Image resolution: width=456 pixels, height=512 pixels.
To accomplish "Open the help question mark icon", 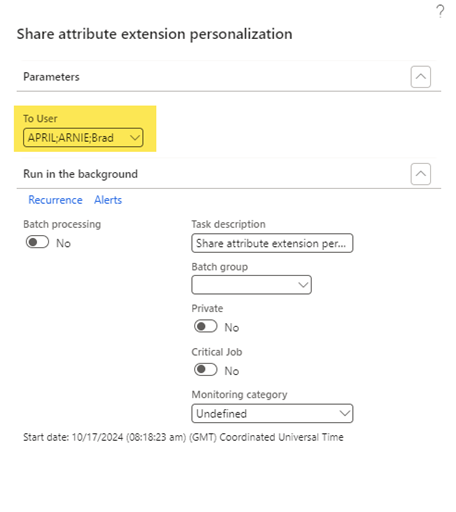I will (x=440, y=11).
